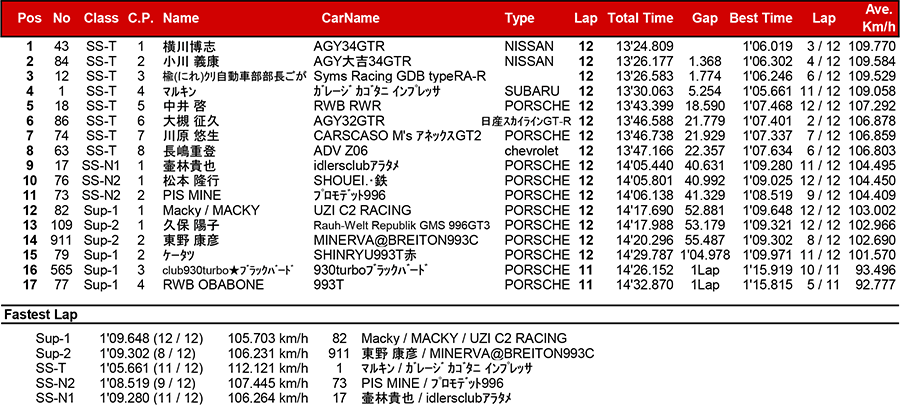The height and width of the screenshot is (405, 900).
Task: Click car name 'AGY32GTR'
Action: tap(349, 122)
